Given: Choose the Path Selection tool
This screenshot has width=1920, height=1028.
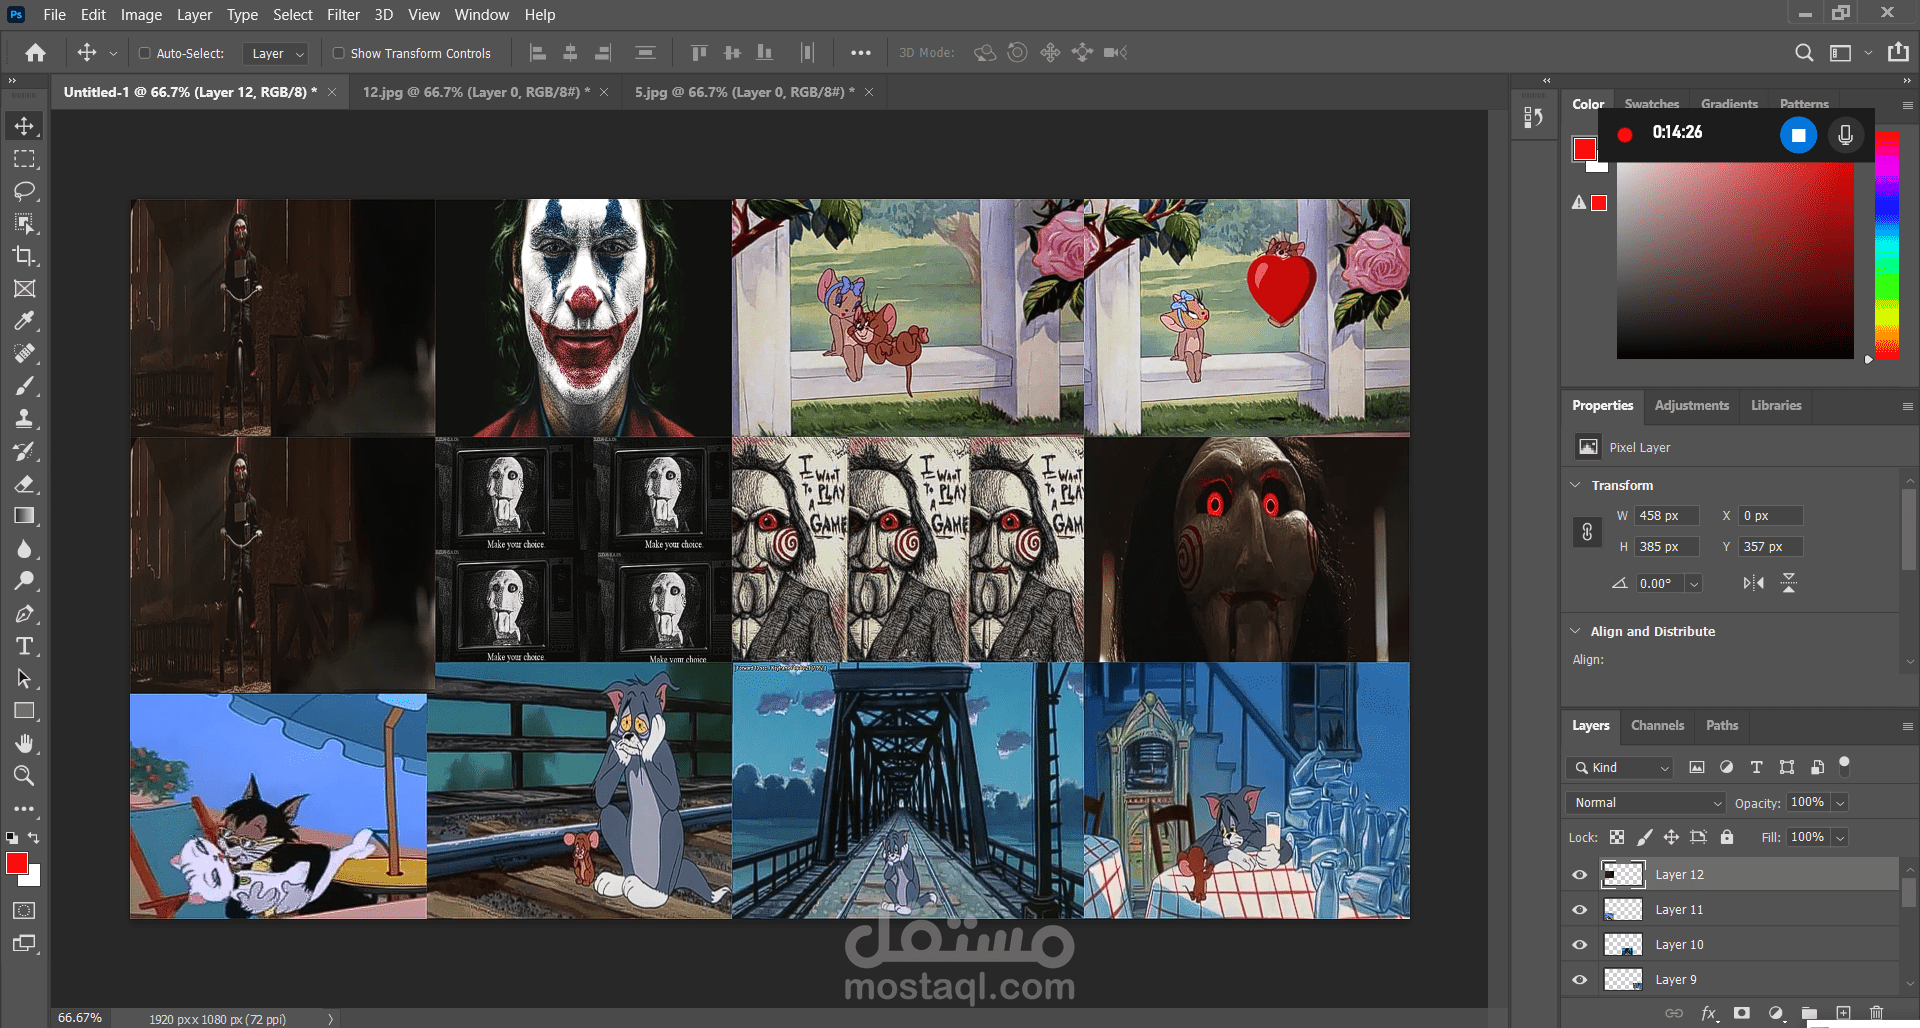Looking at the screenshot, I should 24,679.
